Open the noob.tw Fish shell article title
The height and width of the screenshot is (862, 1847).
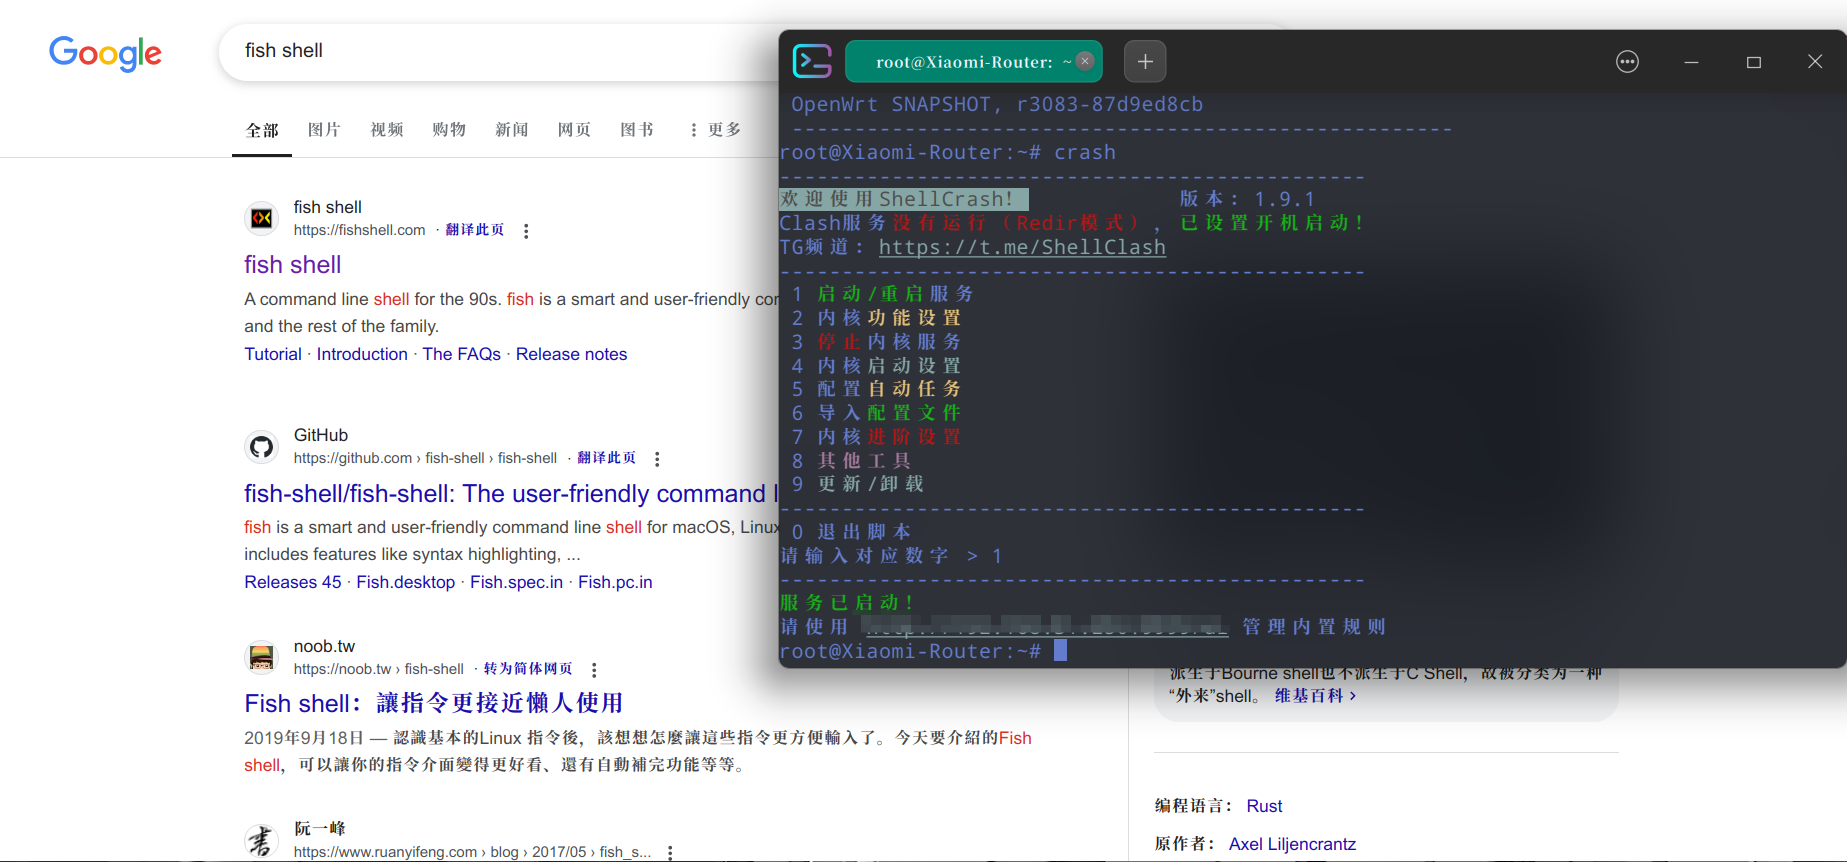pyautogui.click(x=433, y=704)
